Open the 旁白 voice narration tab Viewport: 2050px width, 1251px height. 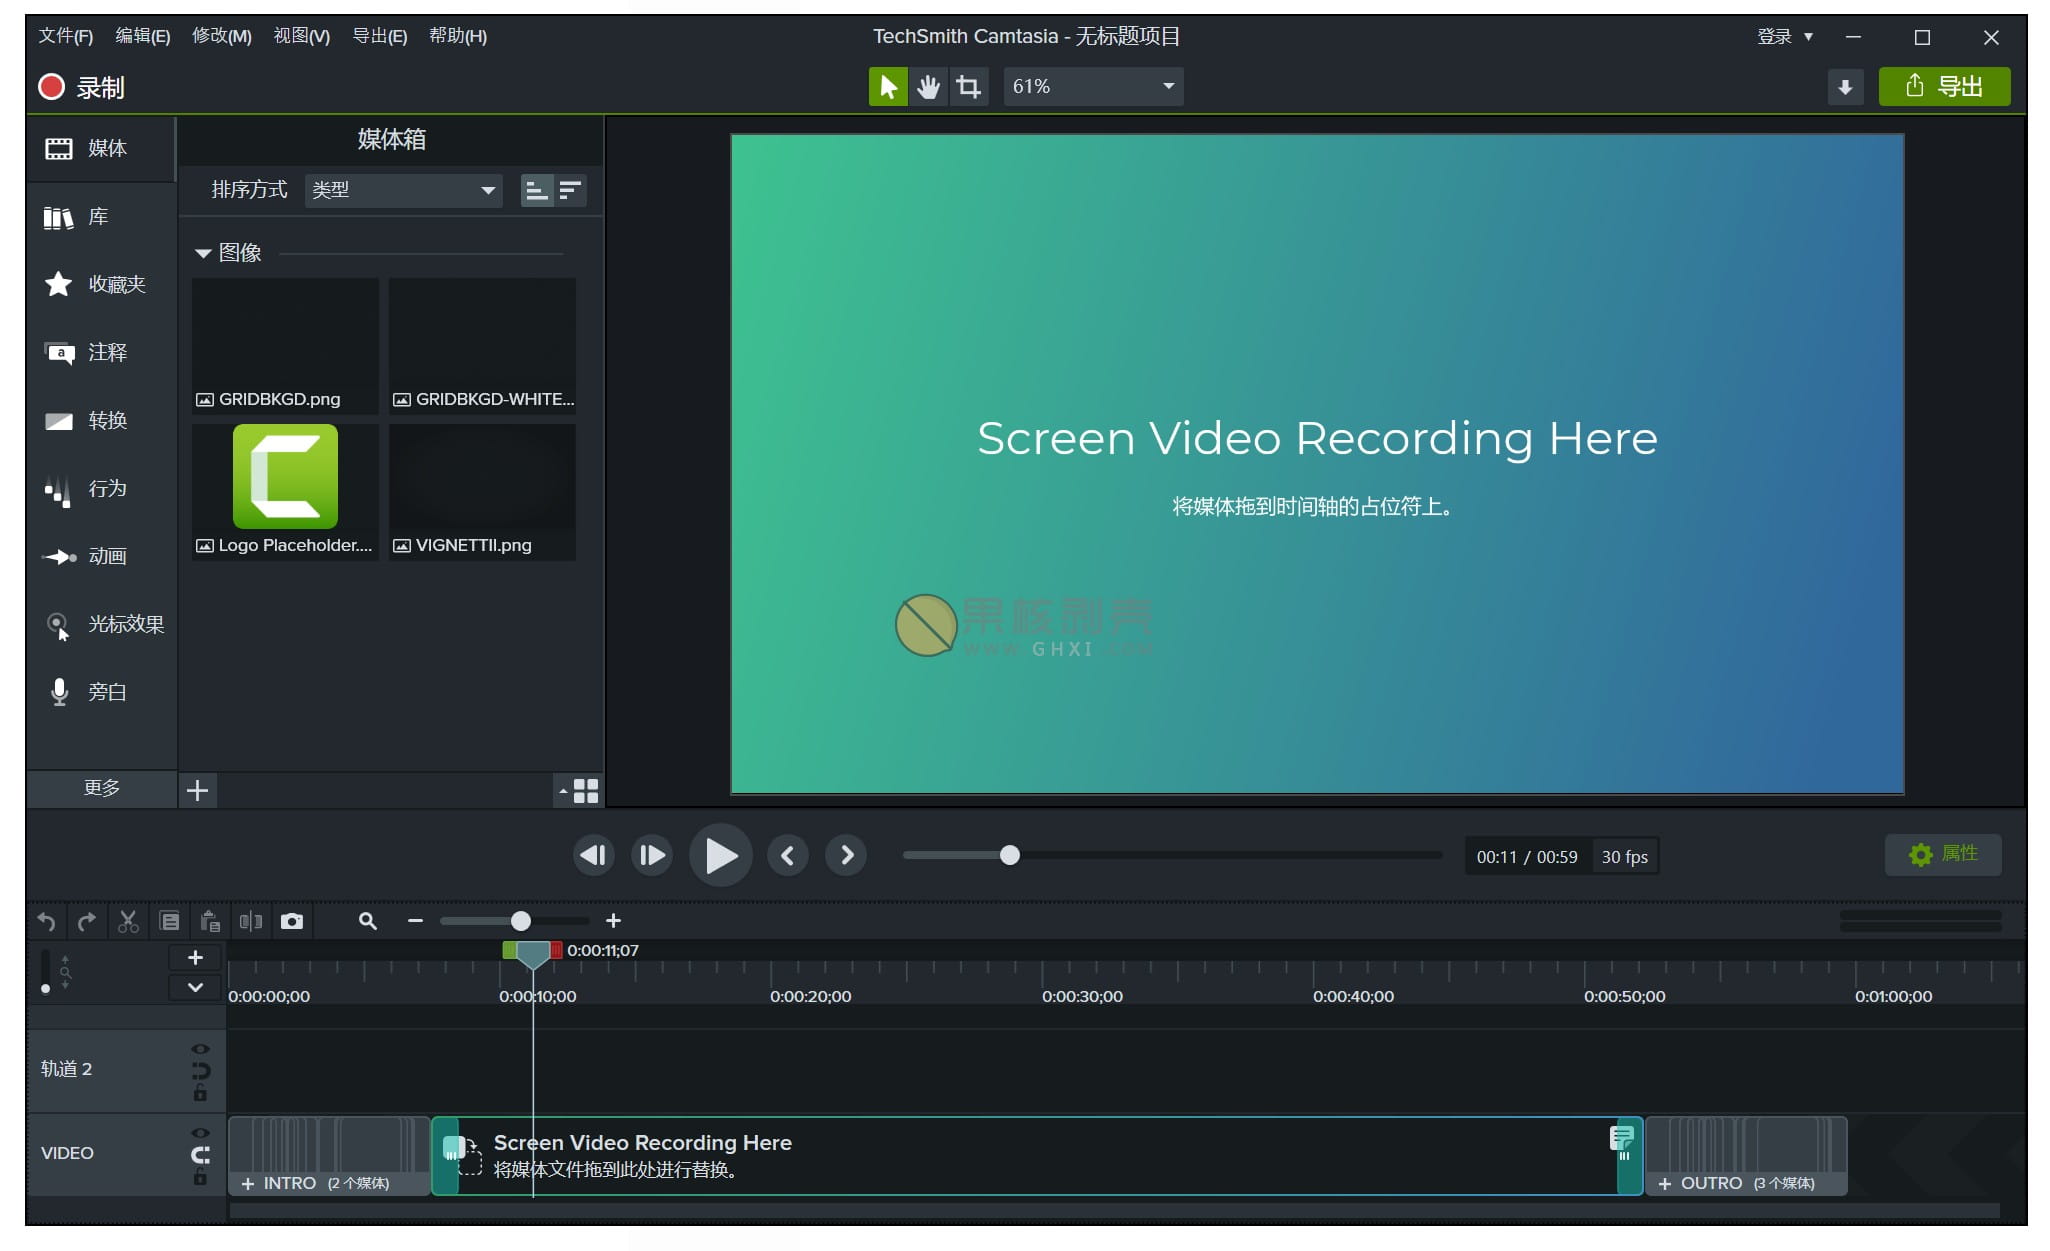click(x=101, y=693)
